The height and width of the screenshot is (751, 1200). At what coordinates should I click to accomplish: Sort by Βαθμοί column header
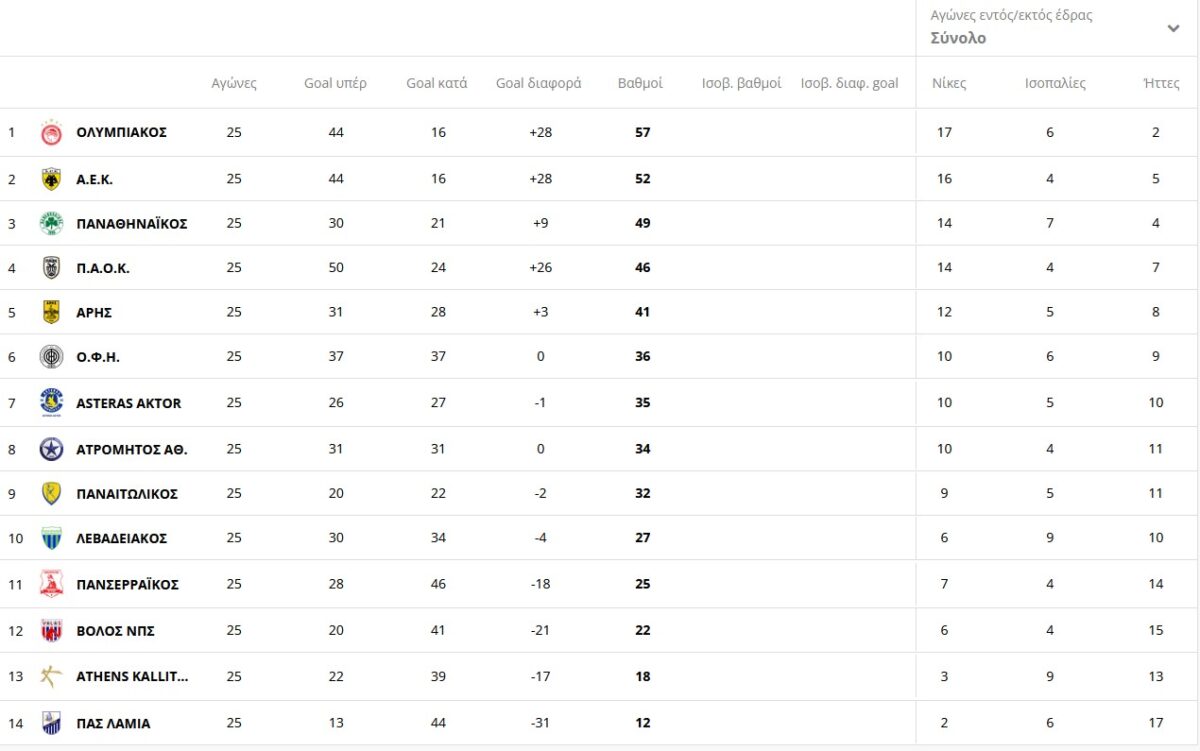click(640, 83)
